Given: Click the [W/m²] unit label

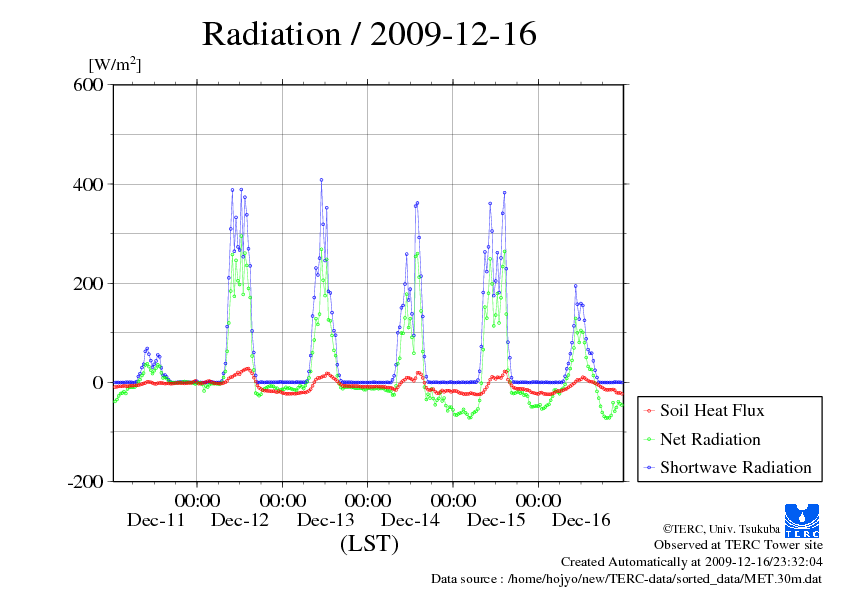Looking at the screenshot, I should click(115, 64).
